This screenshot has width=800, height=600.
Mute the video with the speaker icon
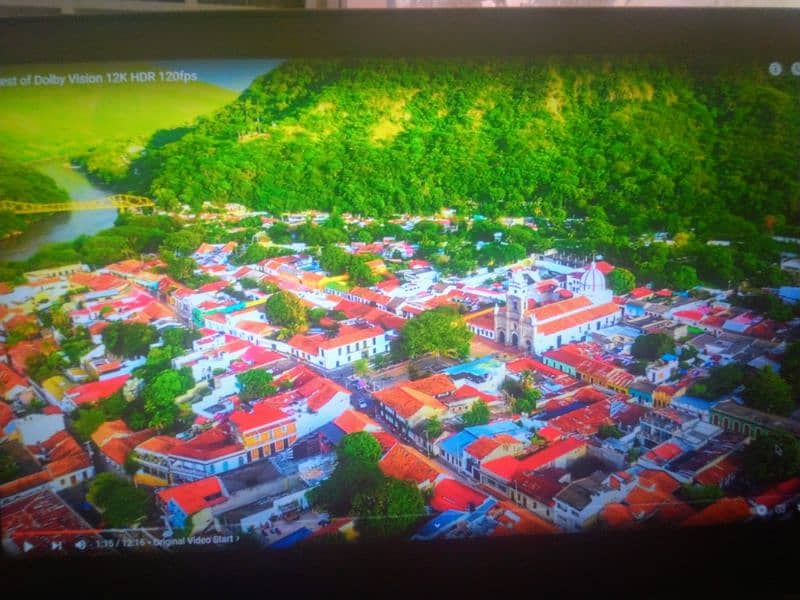(80, 545)
